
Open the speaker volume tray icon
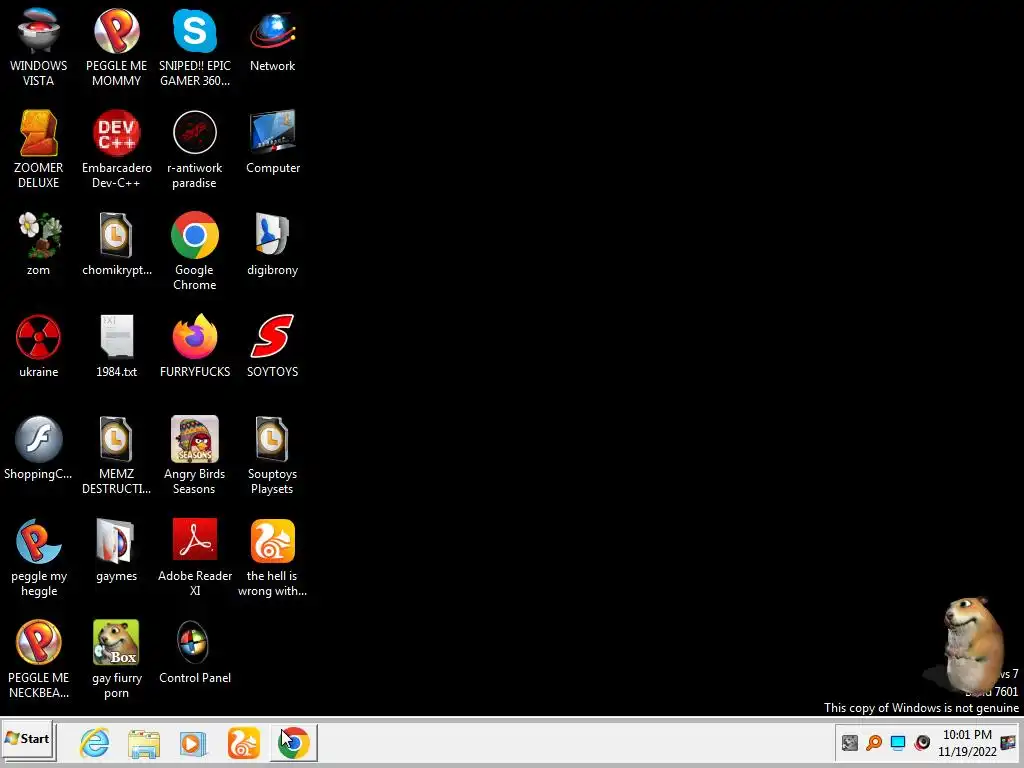922,743
